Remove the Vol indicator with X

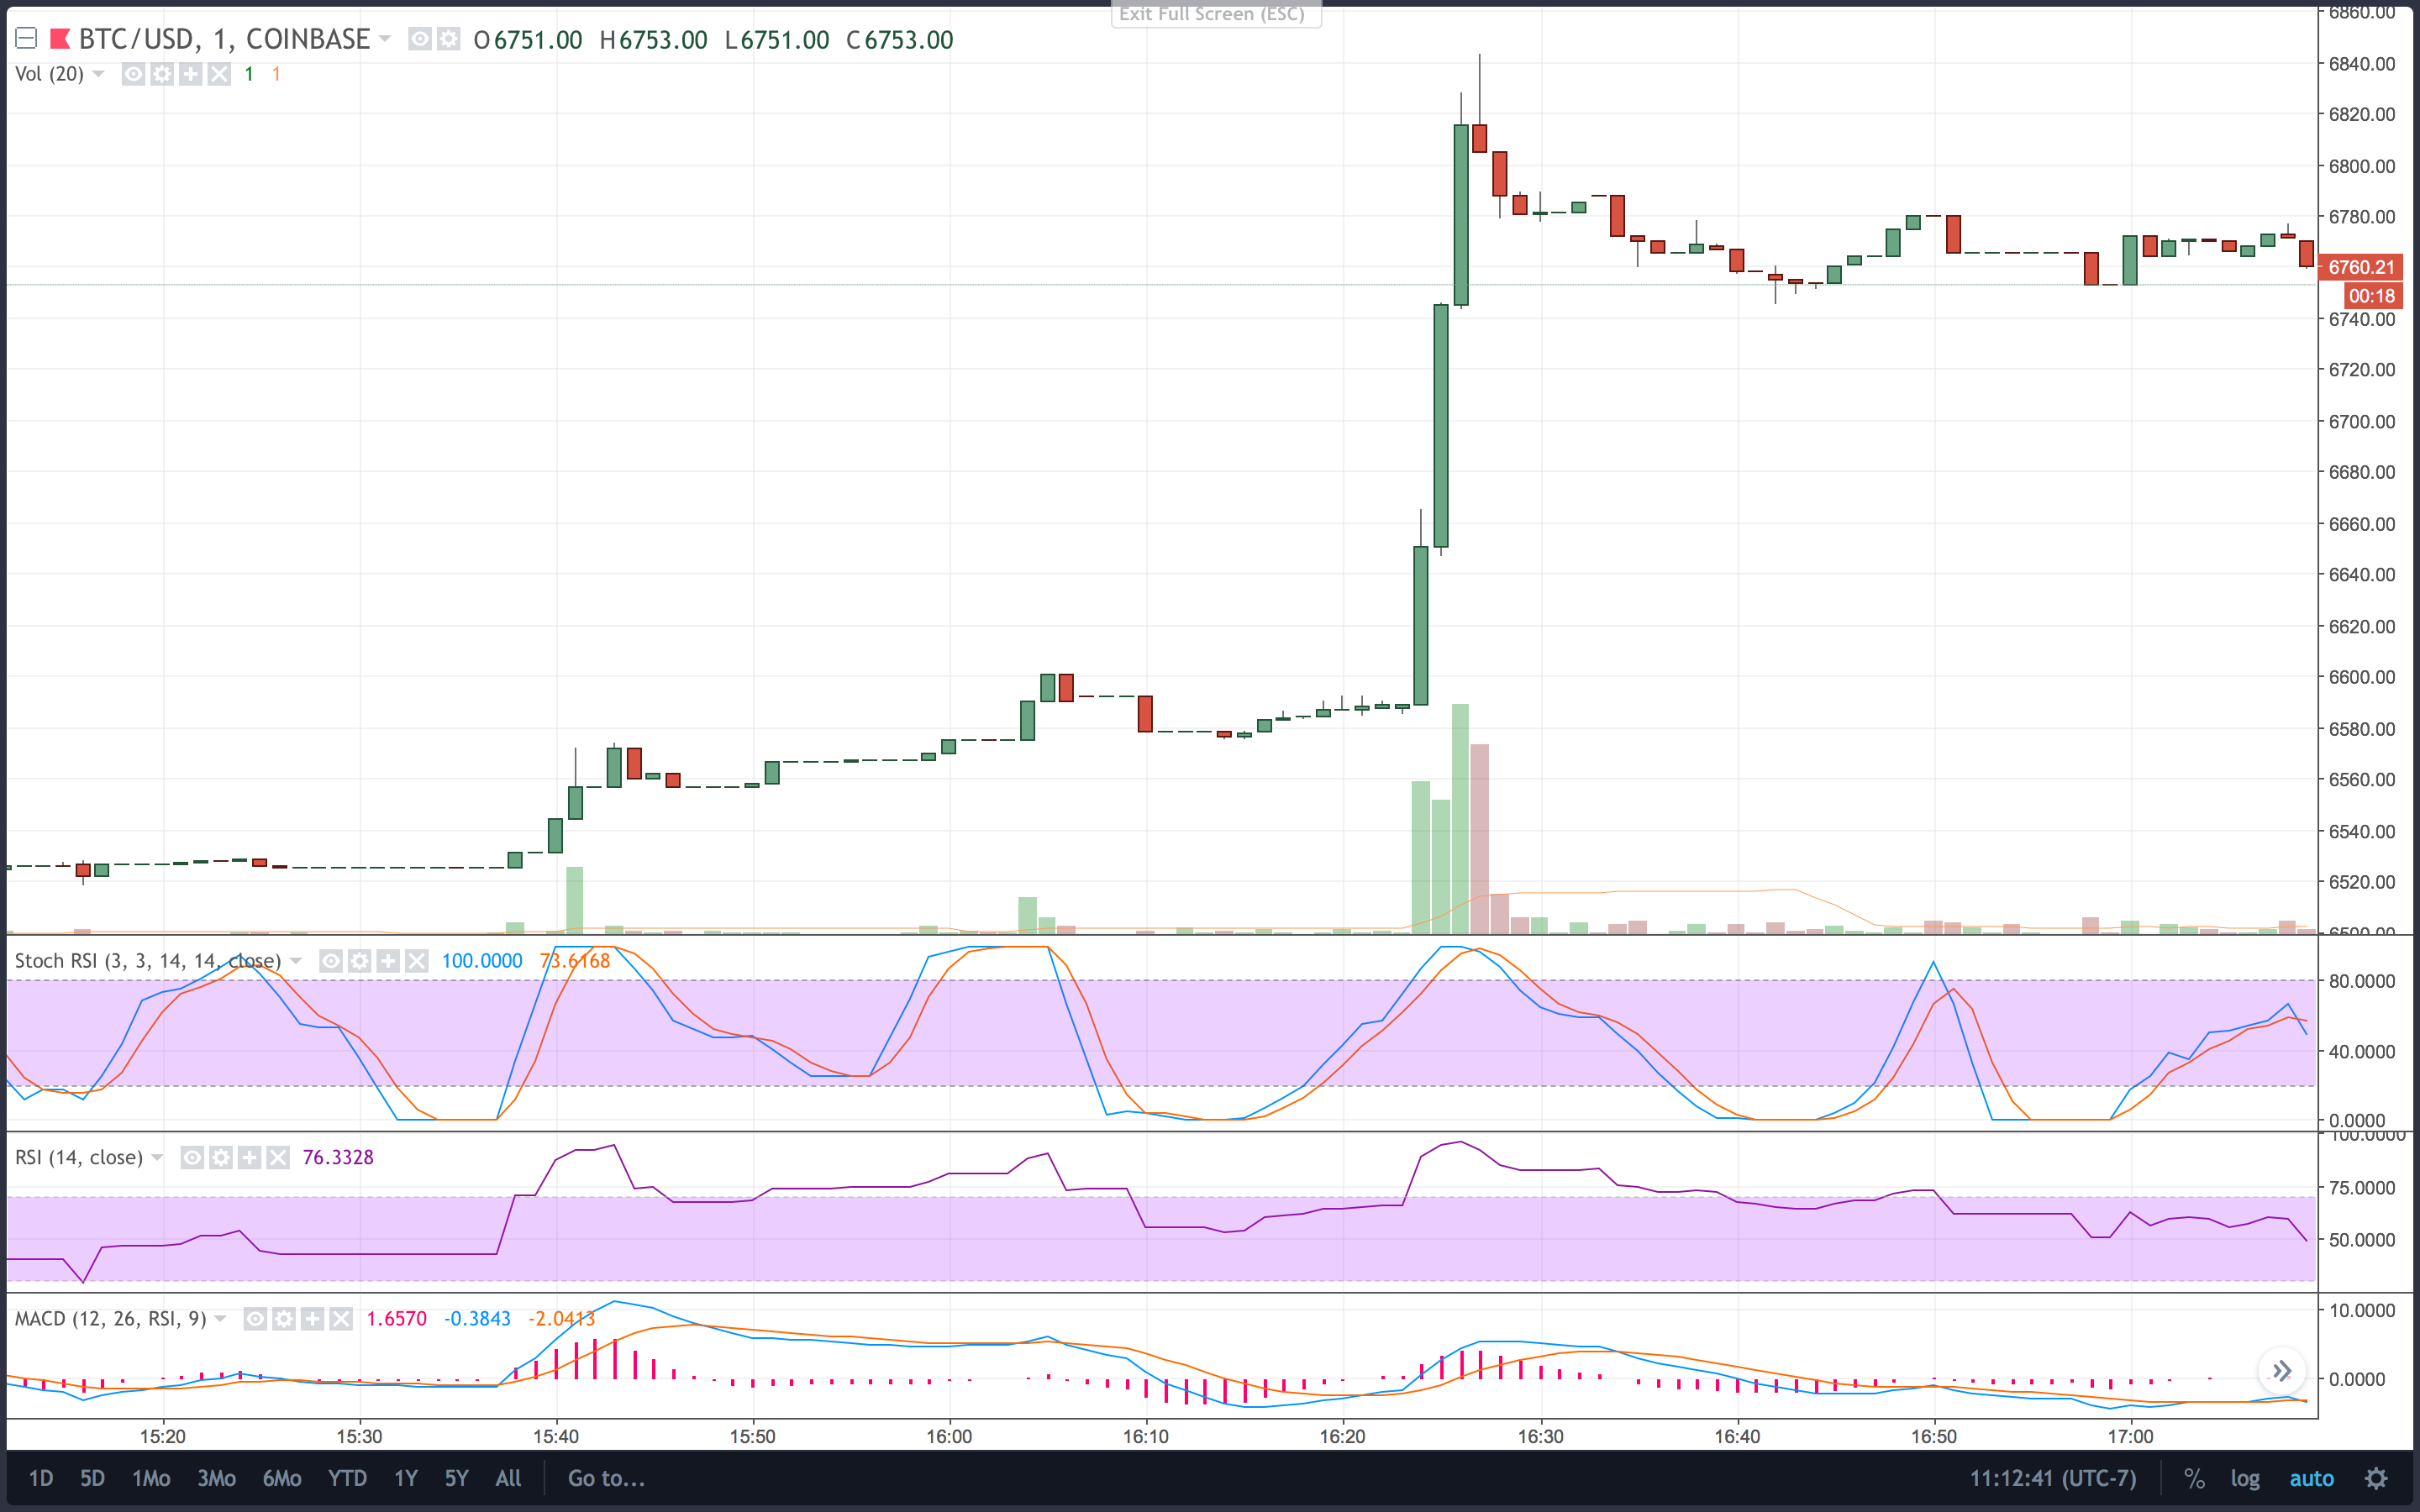[x=219, y=74]
